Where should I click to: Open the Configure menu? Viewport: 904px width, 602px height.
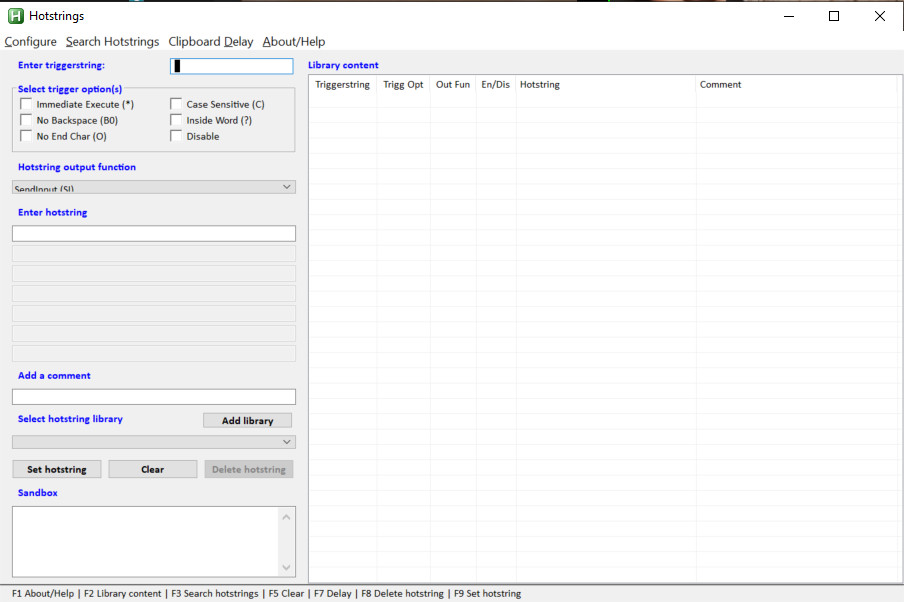pyautogui.click(x=31, y=42)
